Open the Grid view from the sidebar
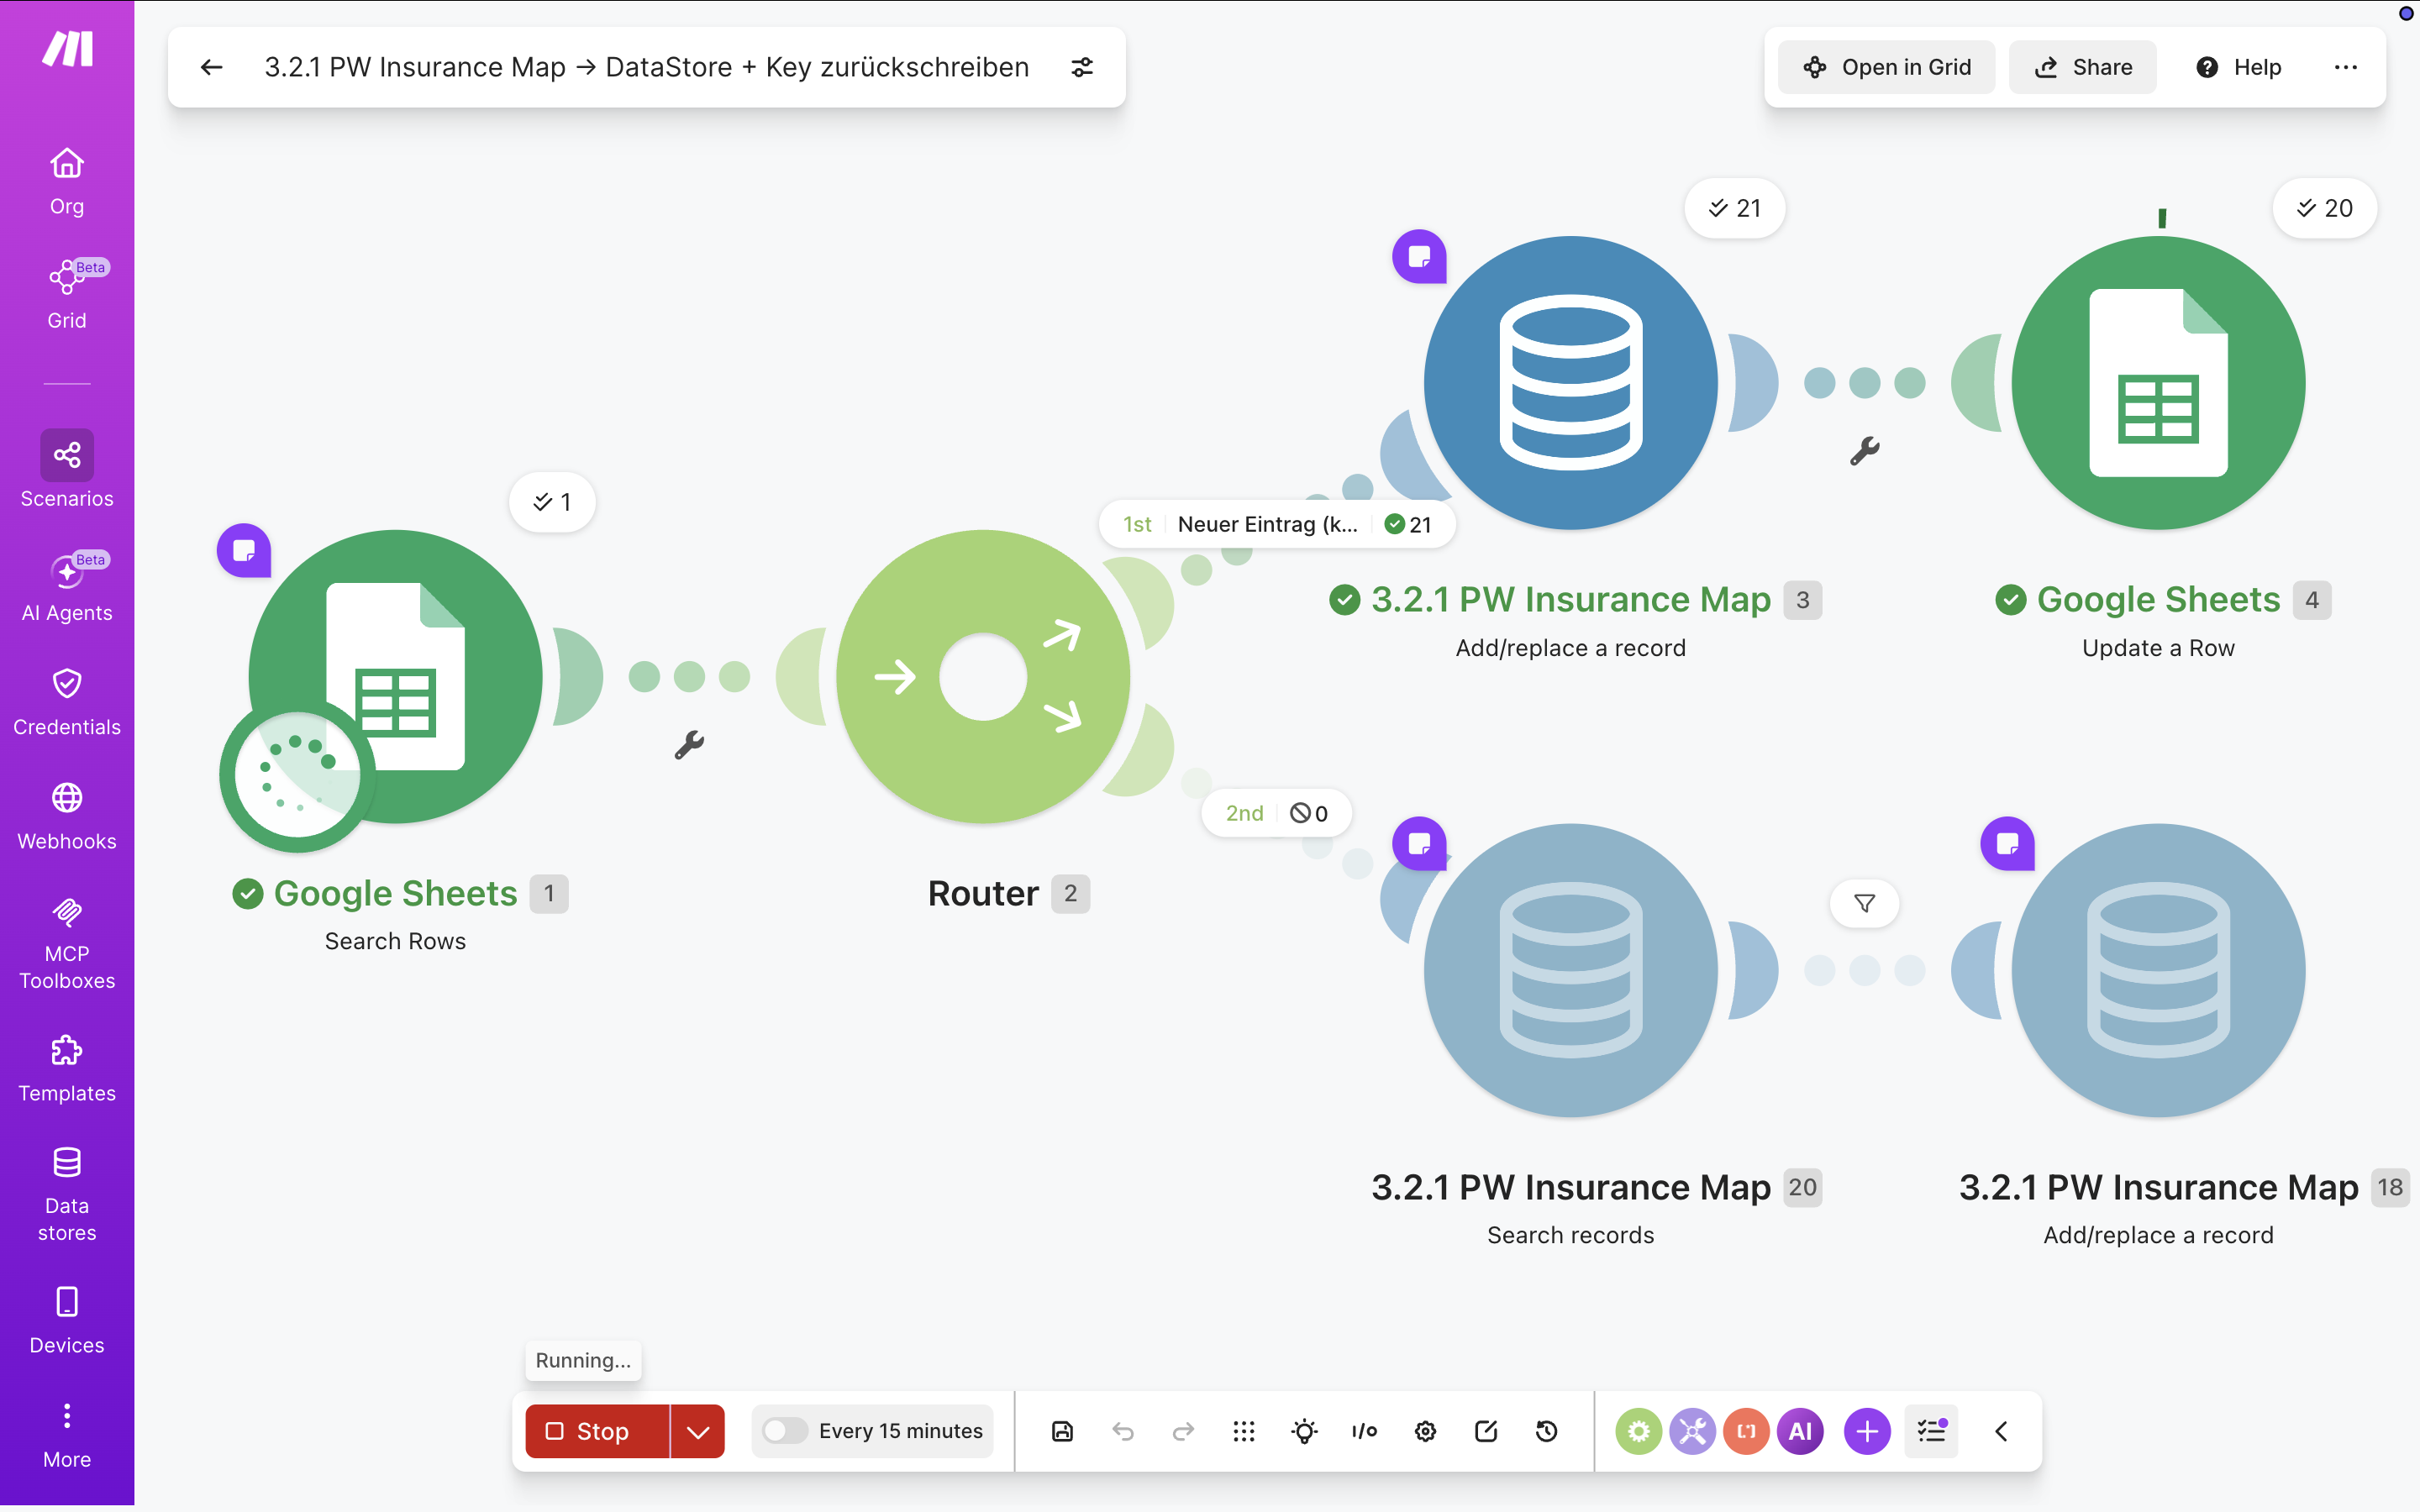 click(67, 295)
